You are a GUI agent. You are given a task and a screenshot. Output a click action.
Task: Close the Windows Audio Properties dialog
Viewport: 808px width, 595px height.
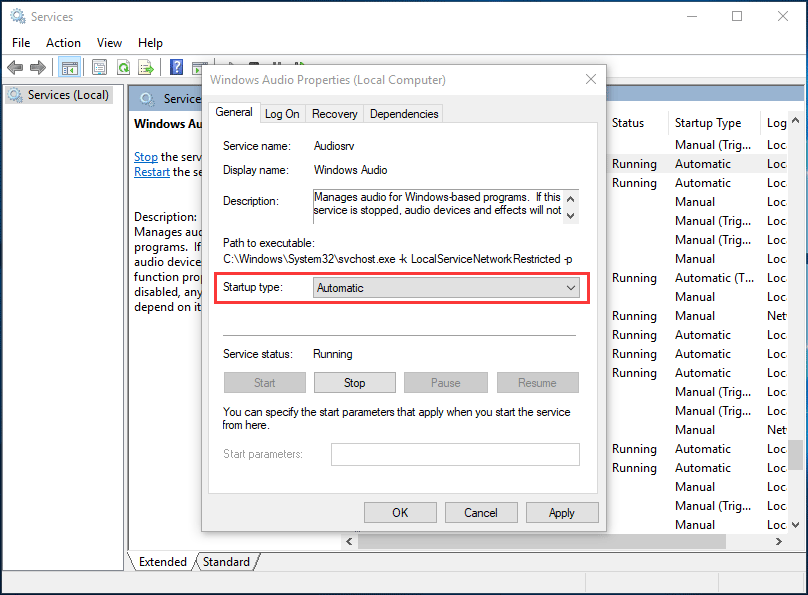coord(591,79)
